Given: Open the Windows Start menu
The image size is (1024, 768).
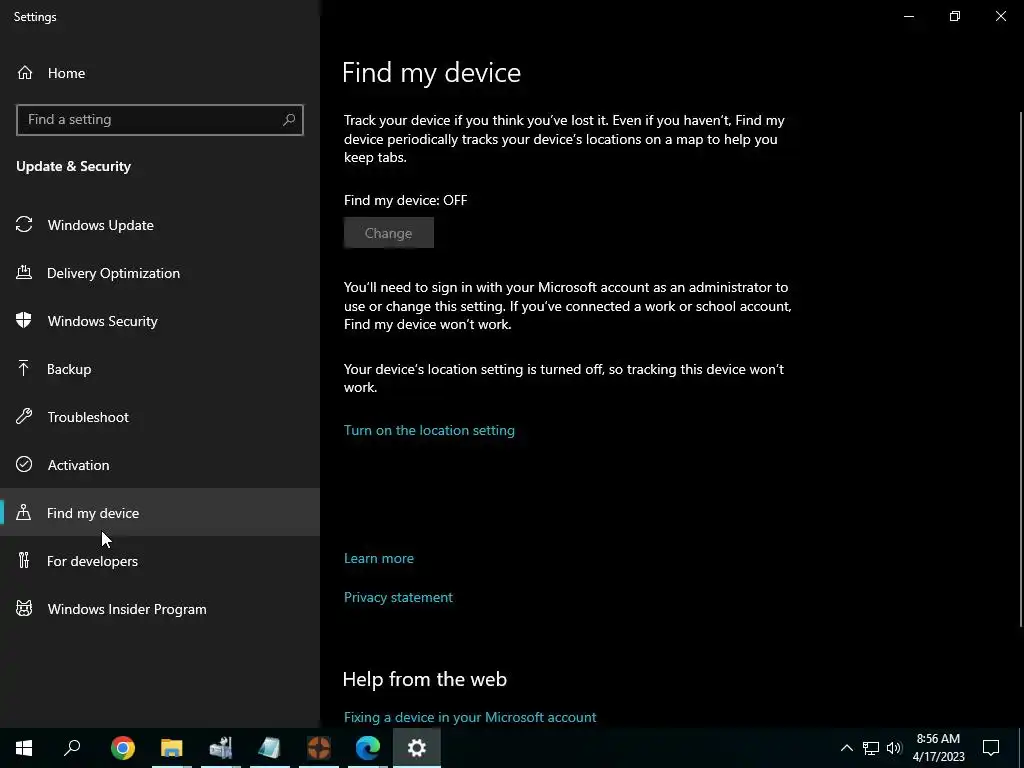Looking at the screenshot, I should [x=24, y=748].
